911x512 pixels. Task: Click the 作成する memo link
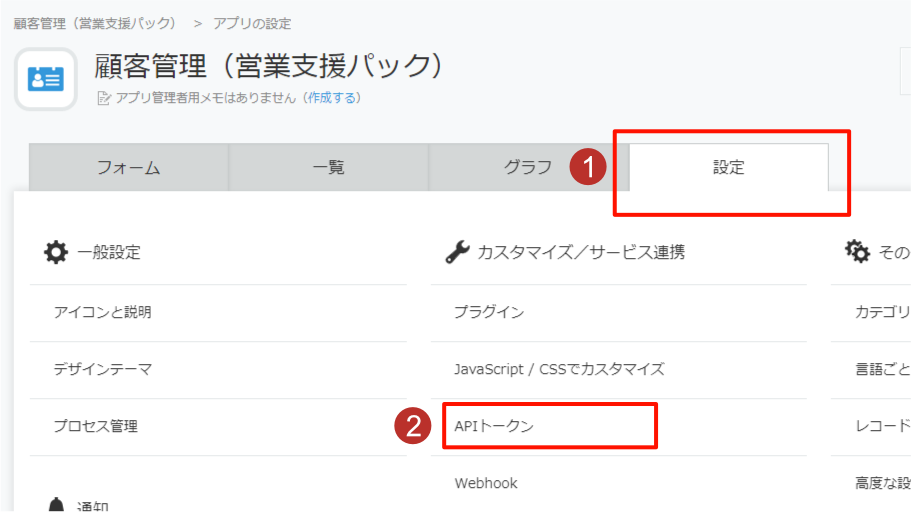click(332, 98)
